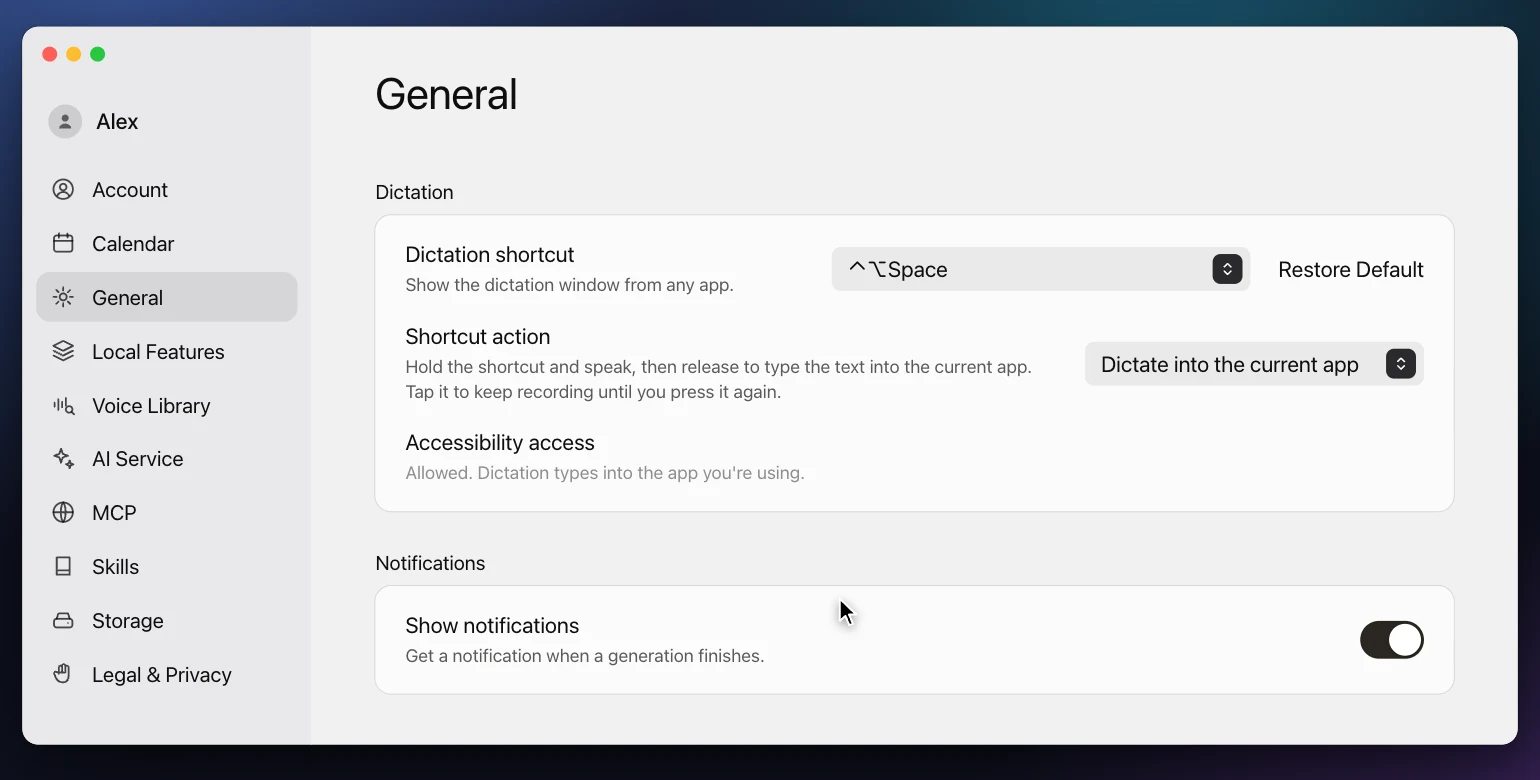The width and height of the screenshot is (1540, 780).
Task: Select the General sidebar label
Action: tap(128, 298)
